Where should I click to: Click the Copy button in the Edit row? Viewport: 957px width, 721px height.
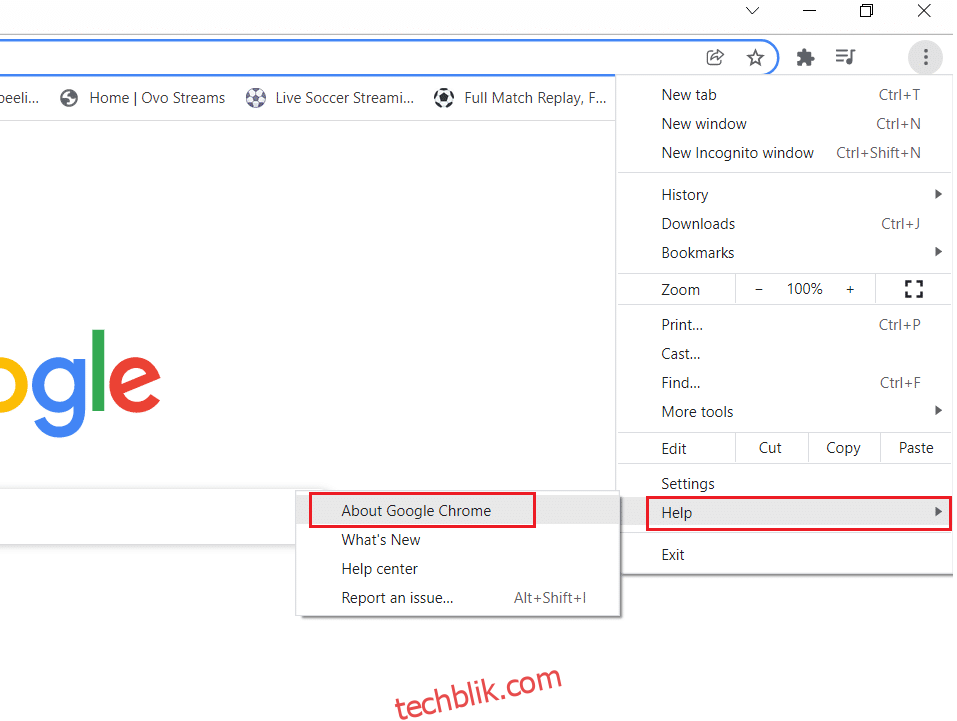point(843,448)
